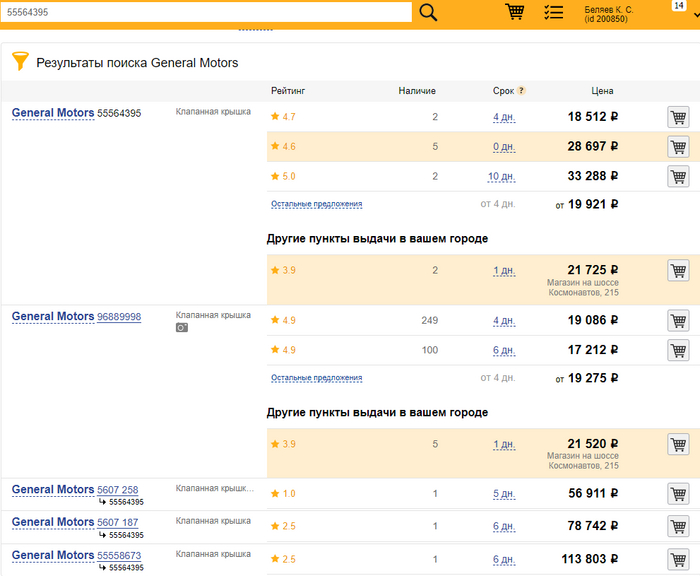Add the 17 212 ₽ offer to cart
Viewport: 700px width, 576px height.
pos(678,350)
